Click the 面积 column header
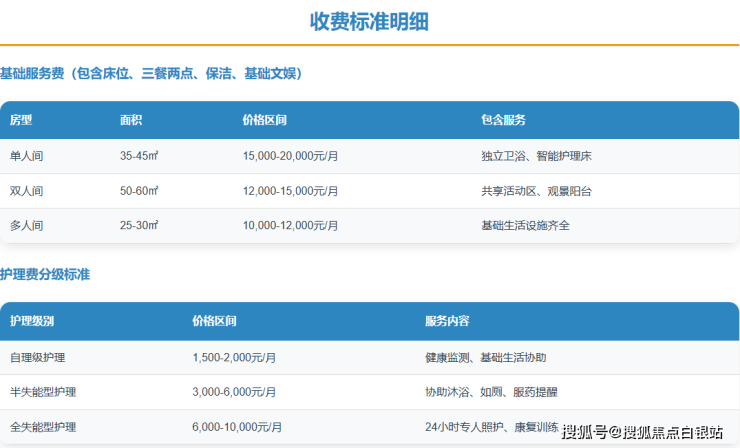The width and height of the screenshot is (740, 448). 131,120
